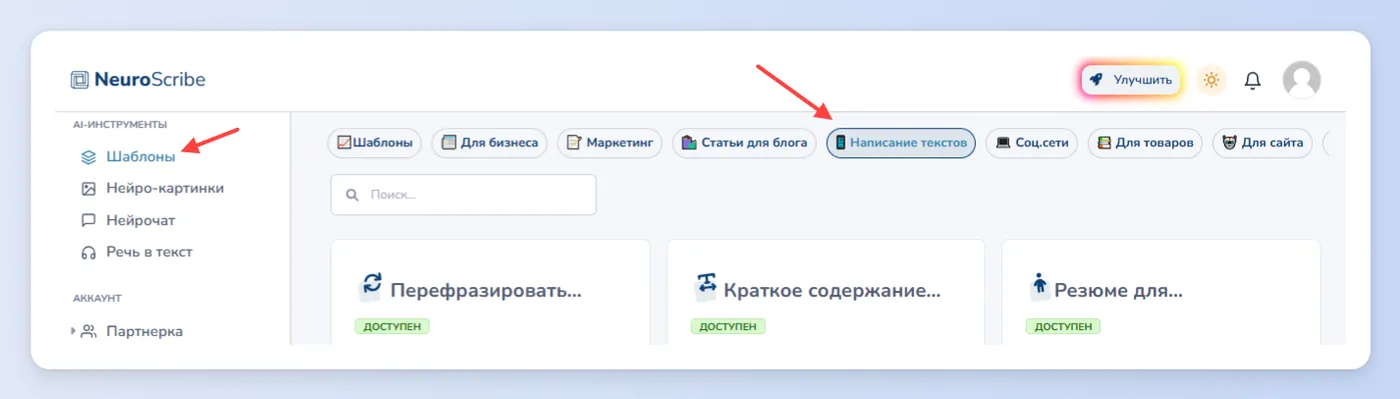The width and height of the screenshot is (1400, 399).
Task: Open the Краткое содержание template card
Action: pyautogui.click(x=826, y=292)
